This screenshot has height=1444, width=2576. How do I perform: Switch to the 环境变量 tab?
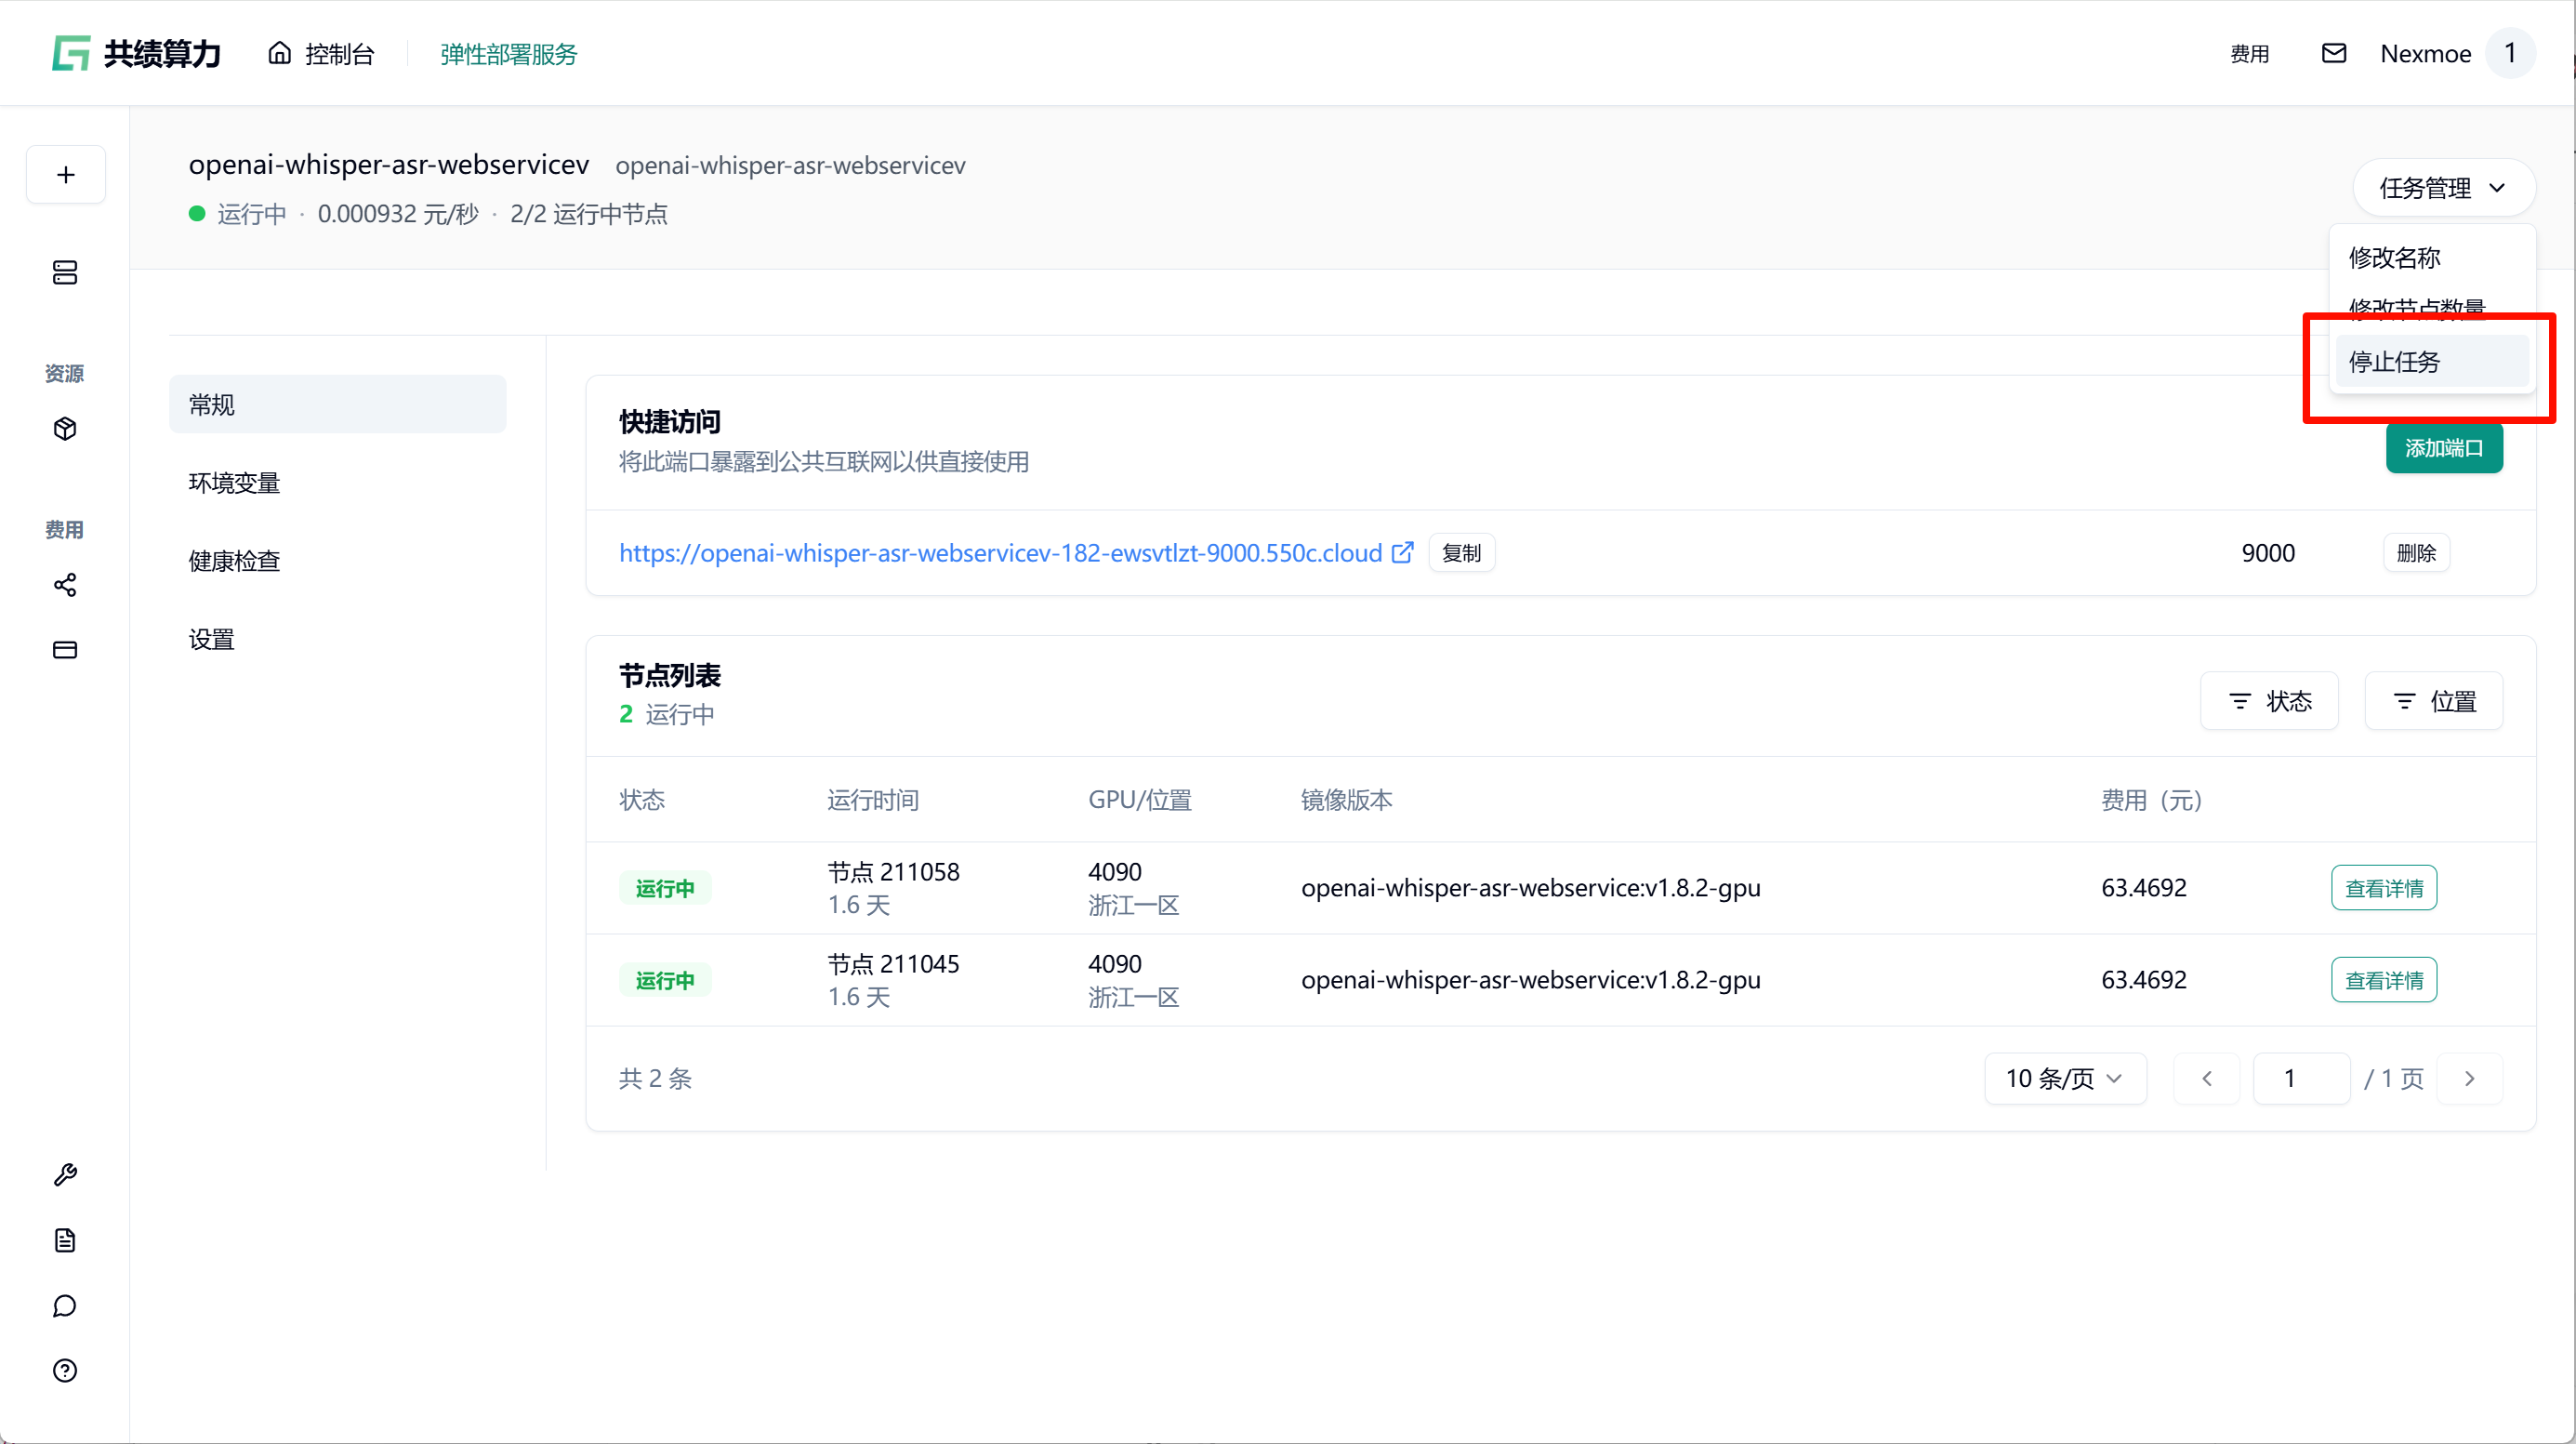[235, 483]
